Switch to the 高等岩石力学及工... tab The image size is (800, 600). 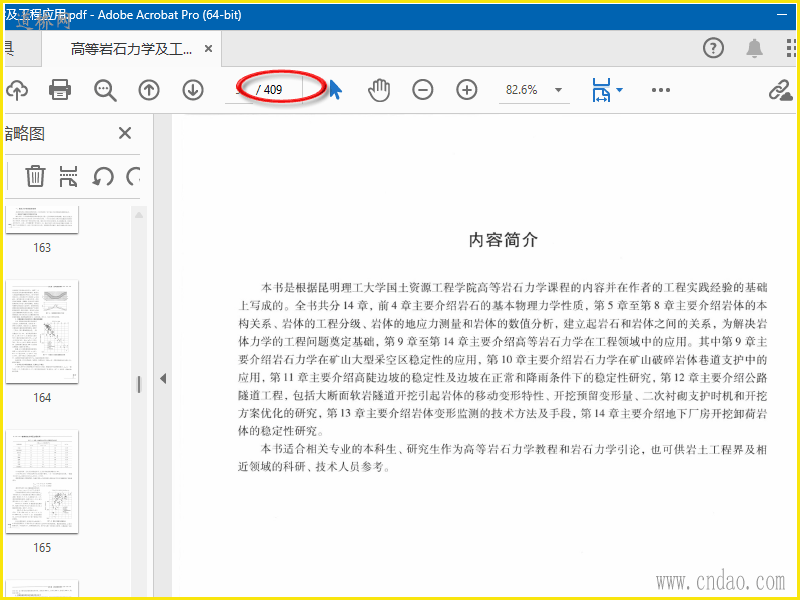click(x=131, y=49)
